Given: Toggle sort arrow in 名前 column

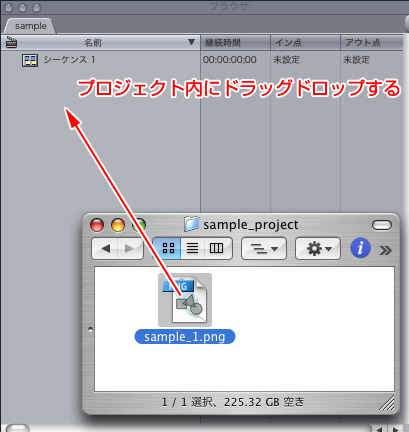Looking at the screenshot, I should tap(191, 42).
